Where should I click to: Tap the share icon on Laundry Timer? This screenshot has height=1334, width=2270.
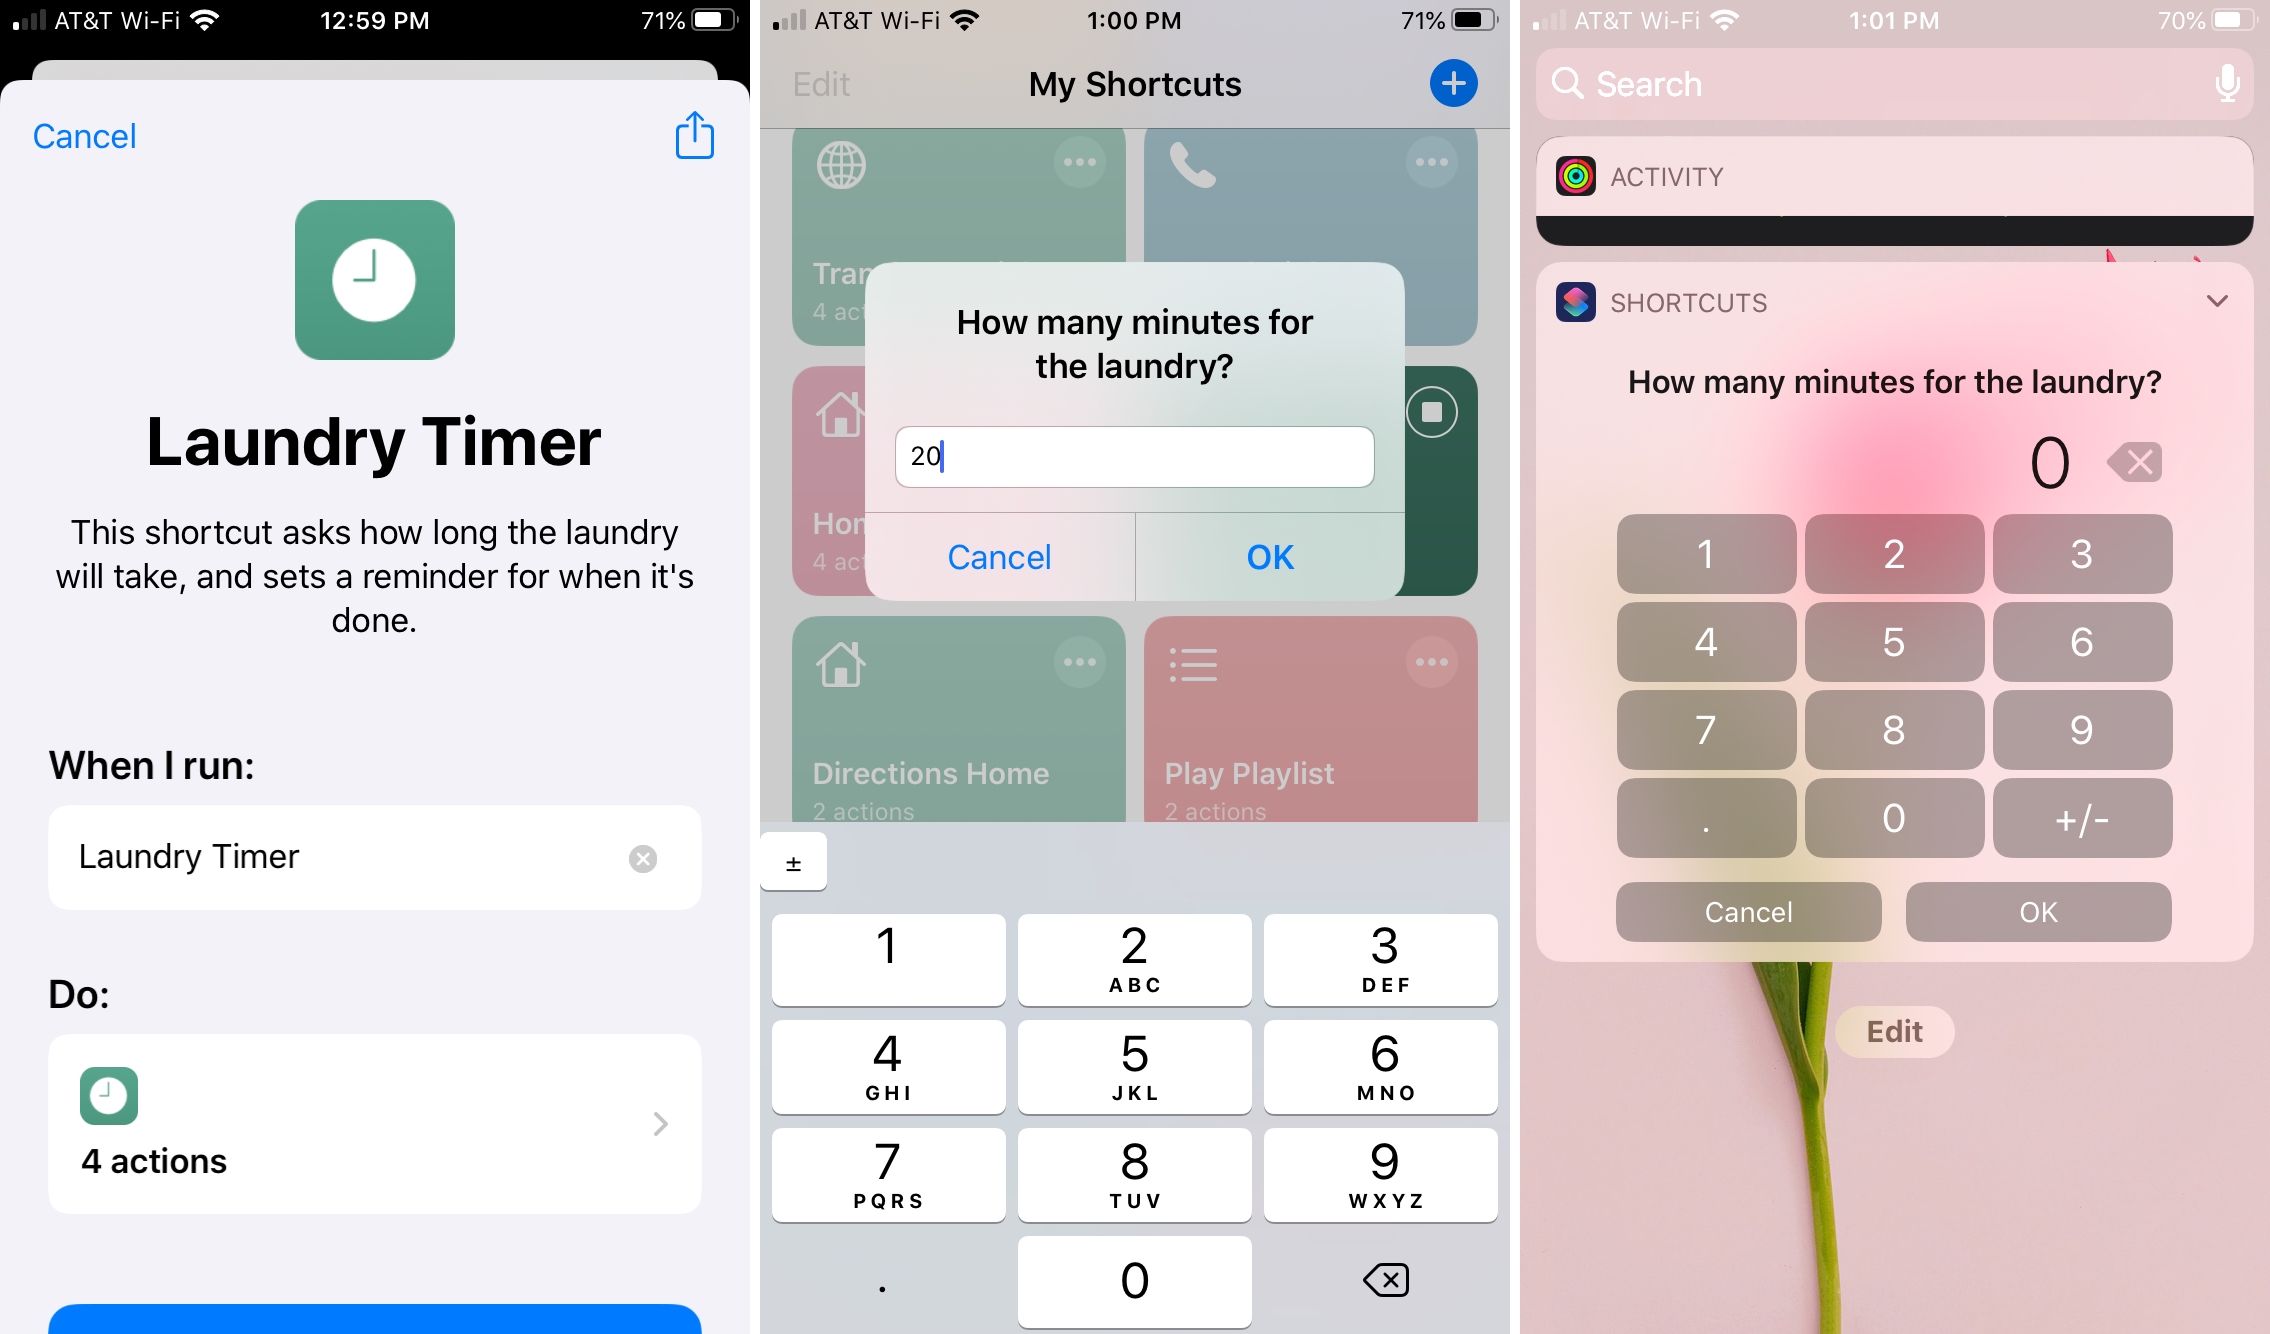694,133
